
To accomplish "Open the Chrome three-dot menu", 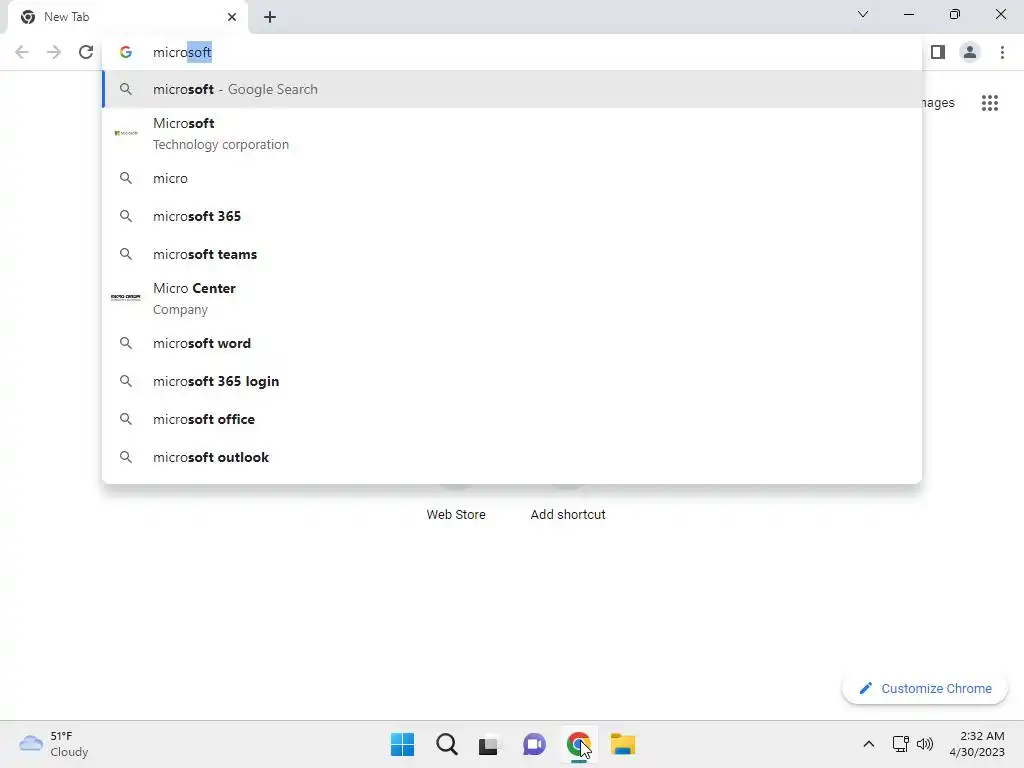I will pos(1002,52).
